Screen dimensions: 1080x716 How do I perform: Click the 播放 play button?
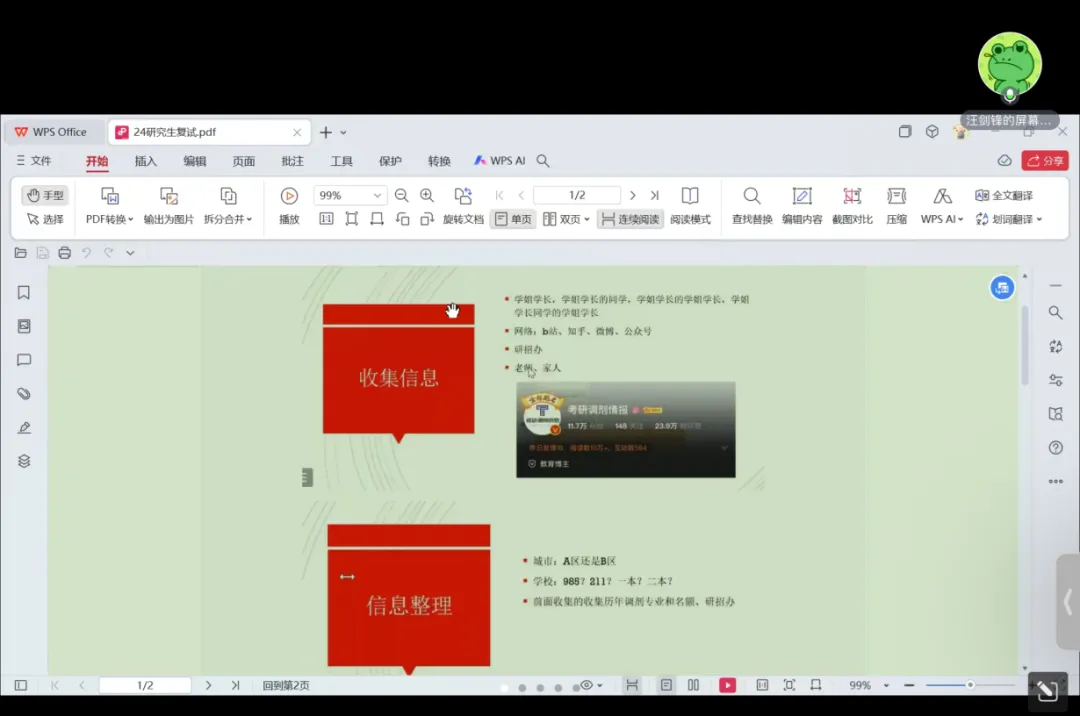(289, 197)
